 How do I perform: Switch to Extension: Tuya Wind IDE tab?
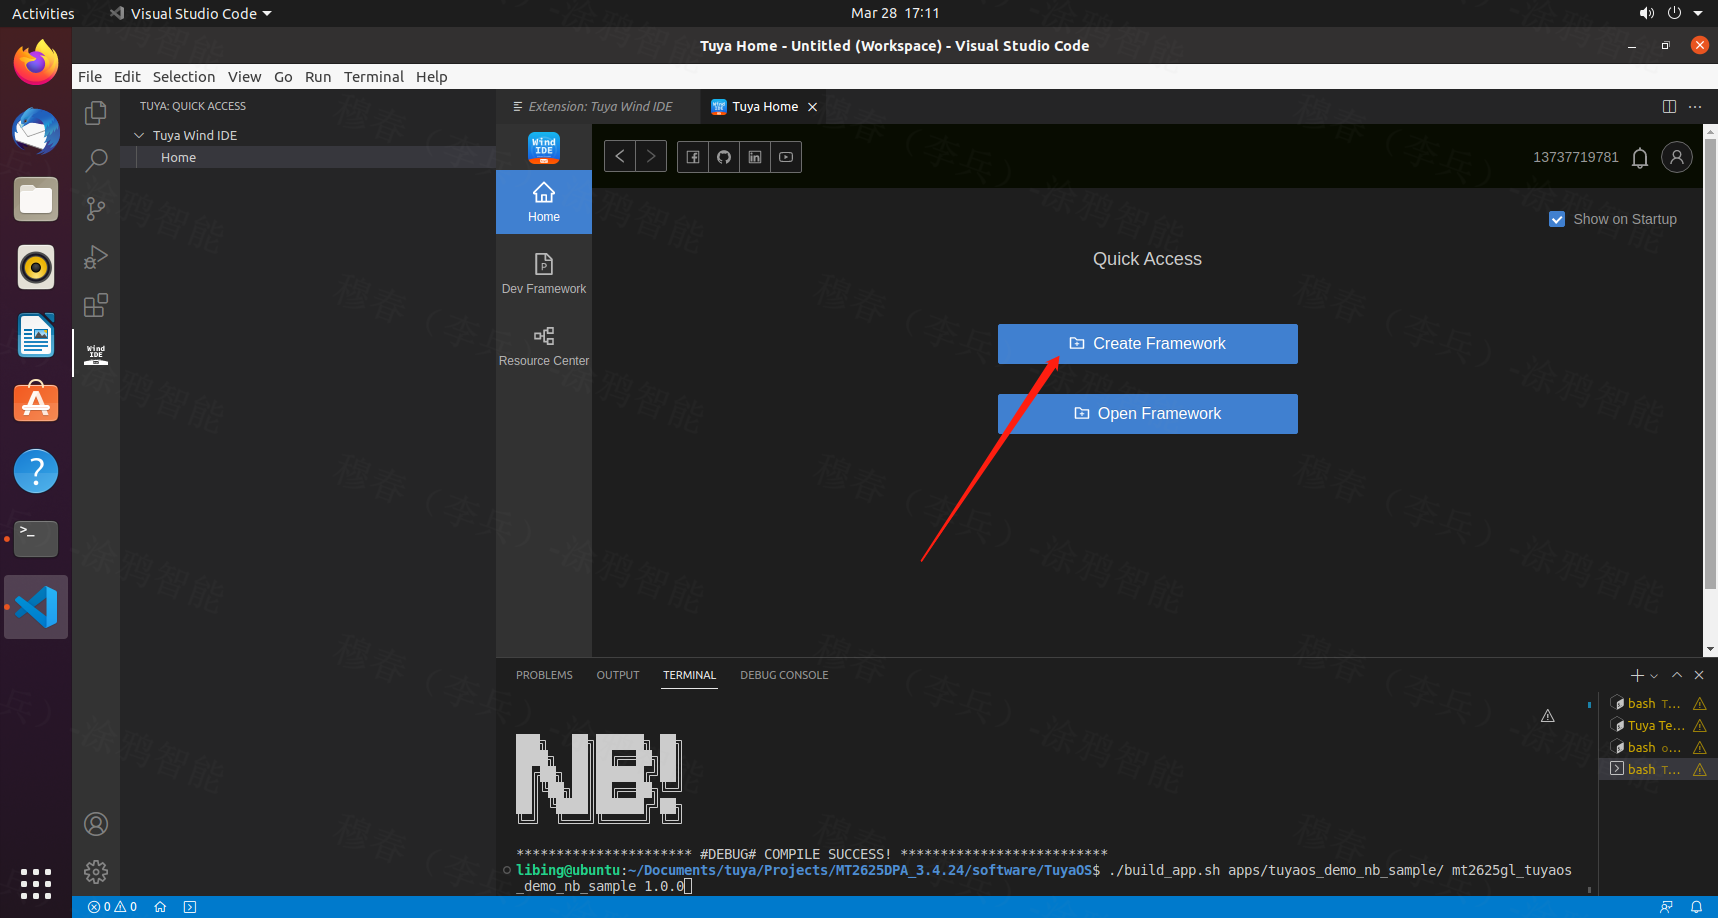[596, 107]
